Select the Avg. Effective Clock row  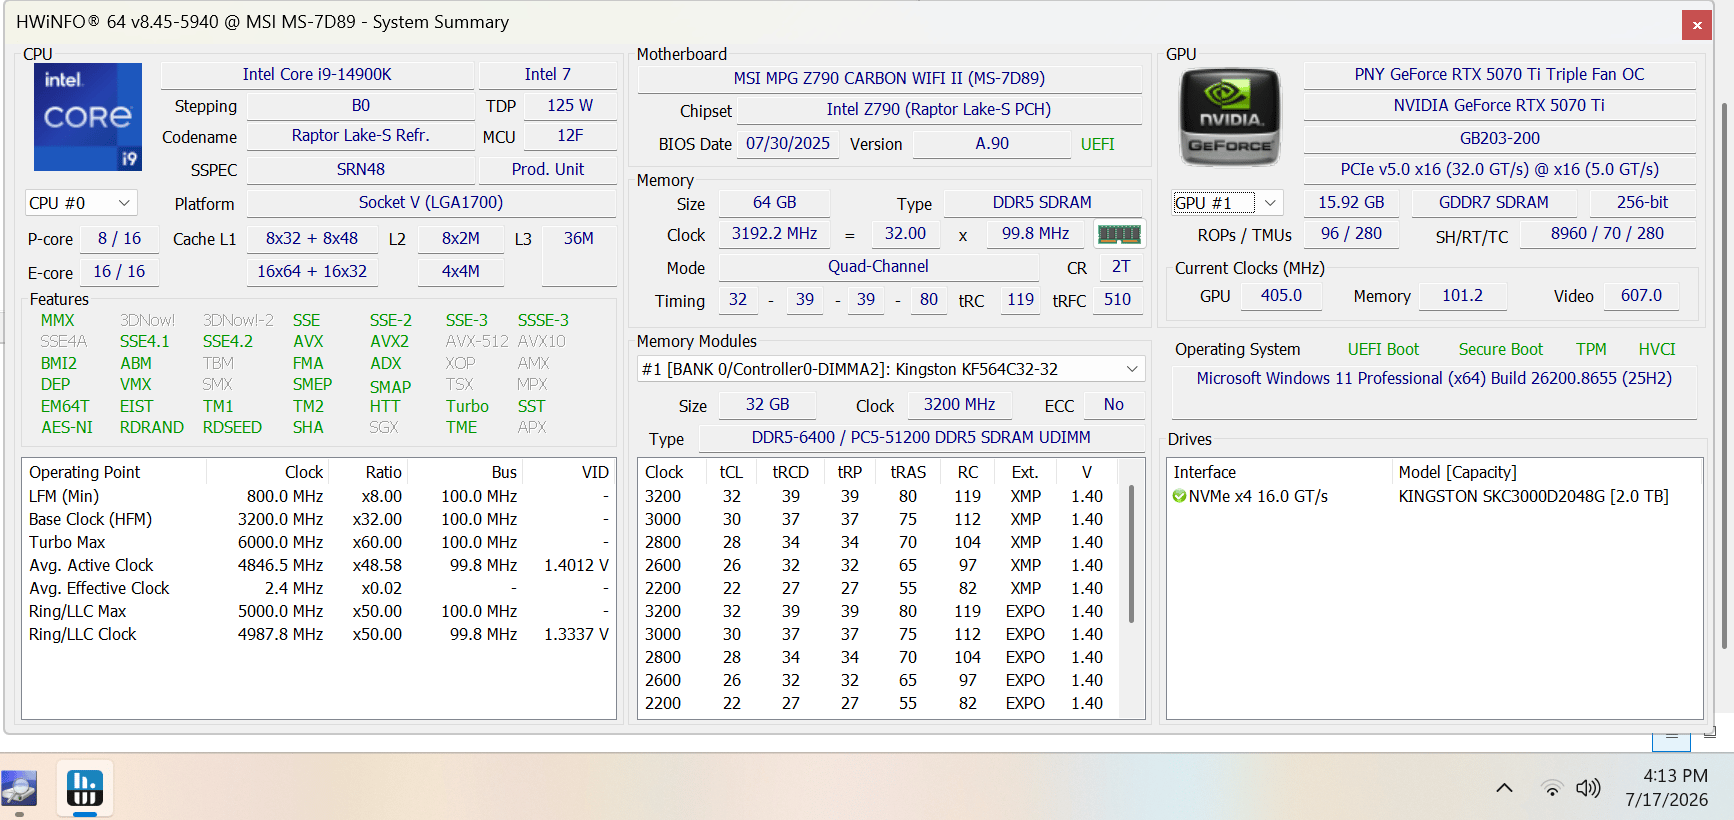318,588
